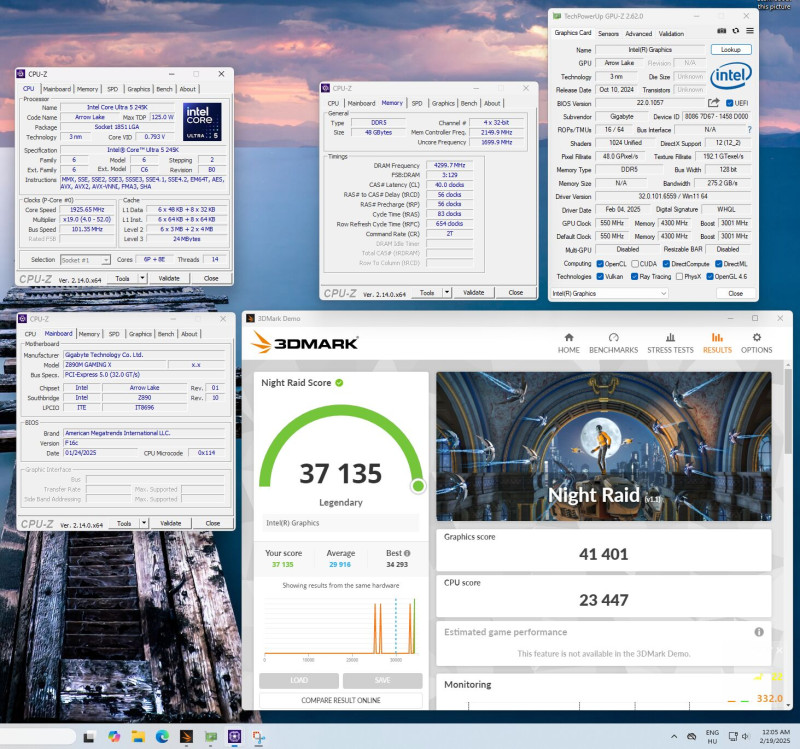Switch to Sensors tab in GPU-Z
This screenshot has width=800, height=749.
tap(608, 34)
